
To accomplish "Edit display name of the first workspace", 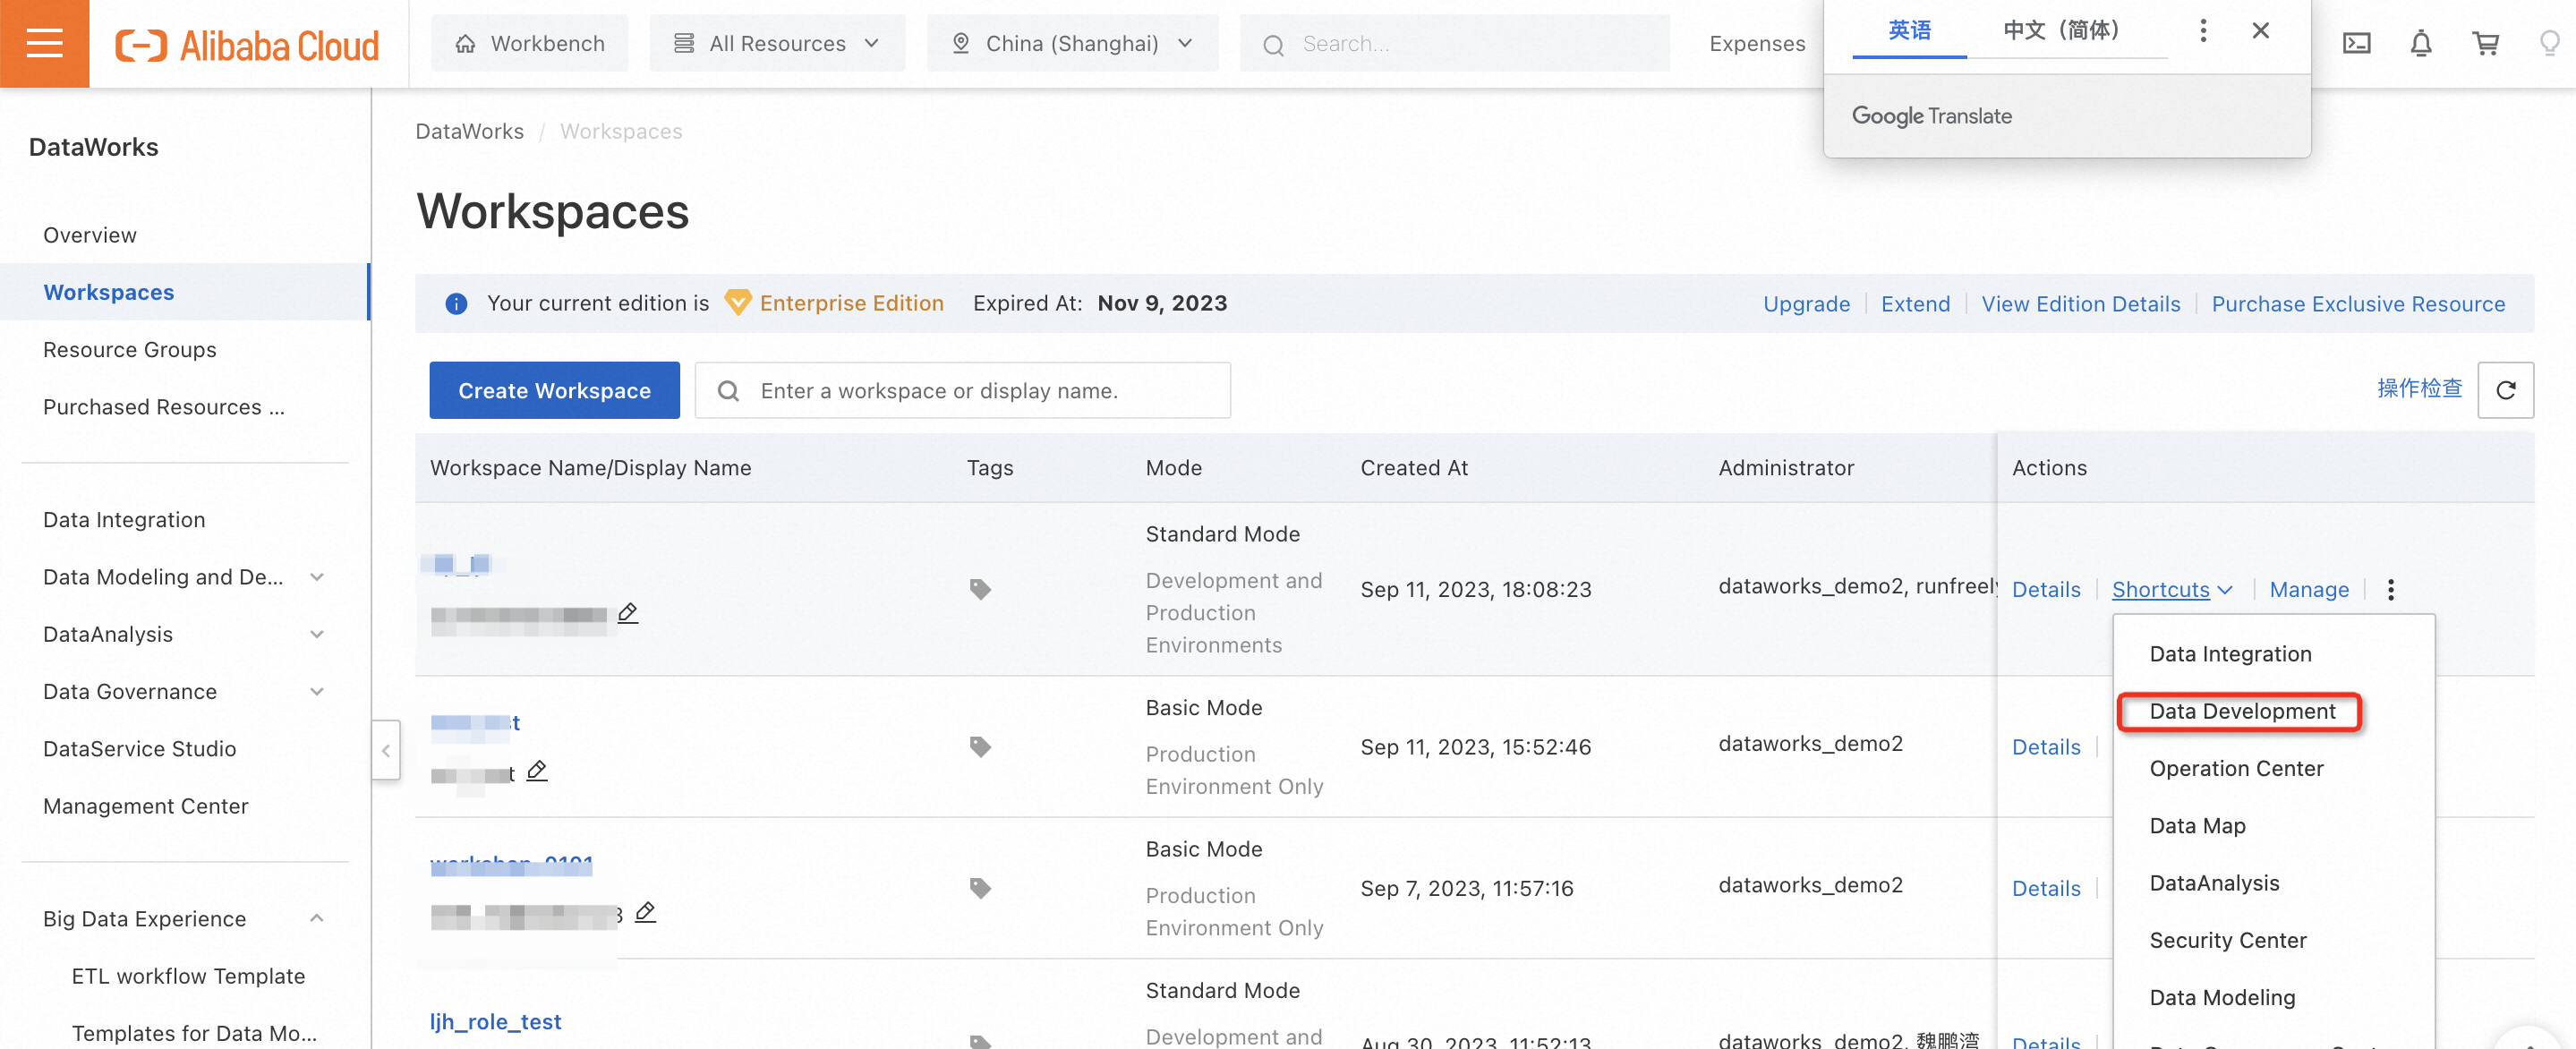I will click(x=628, y=613).
